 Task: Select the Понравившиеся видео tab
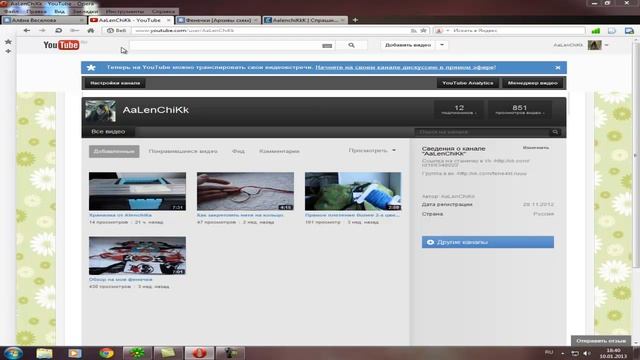[x=183, y=151]
